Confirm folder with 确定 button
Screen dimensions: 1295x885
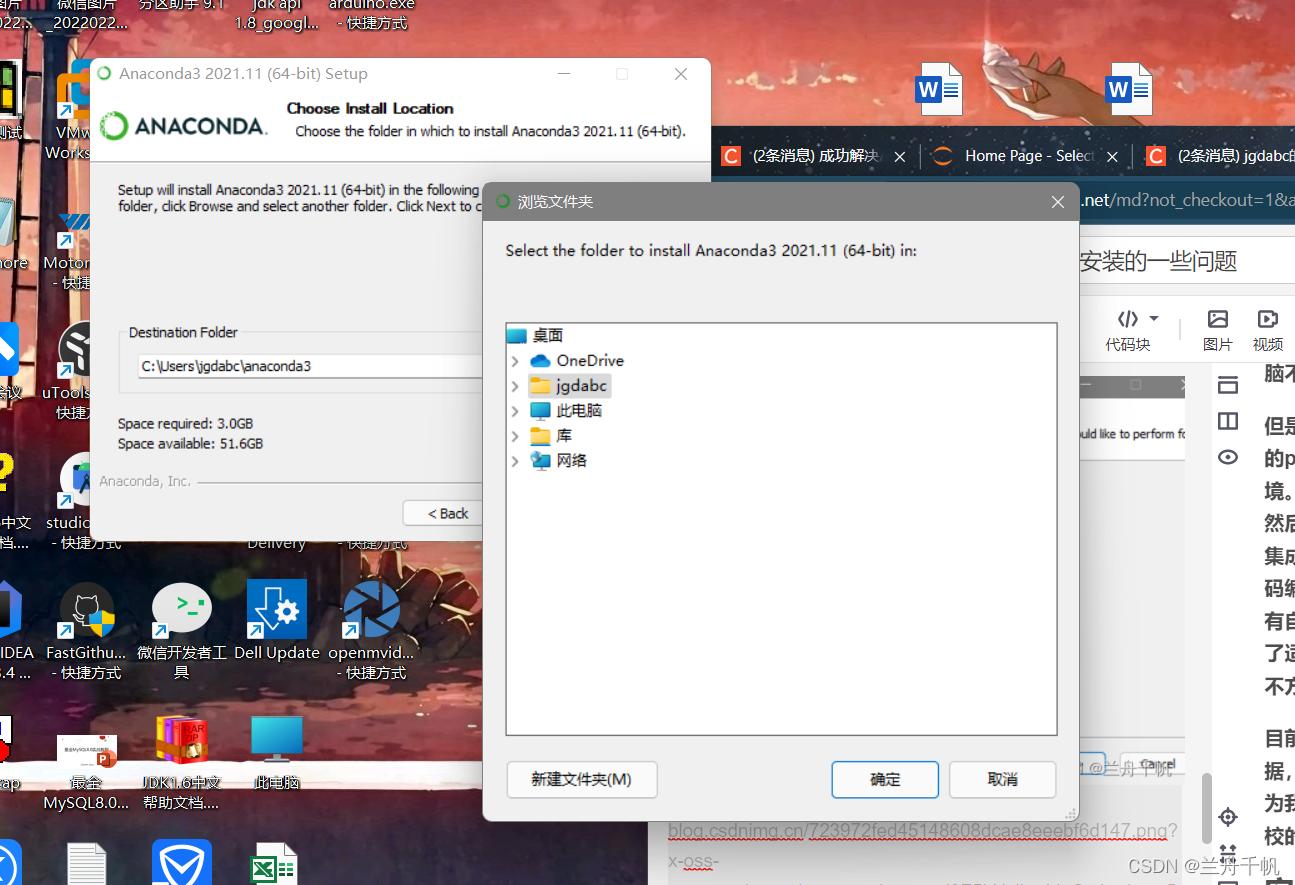pos(885,780)
